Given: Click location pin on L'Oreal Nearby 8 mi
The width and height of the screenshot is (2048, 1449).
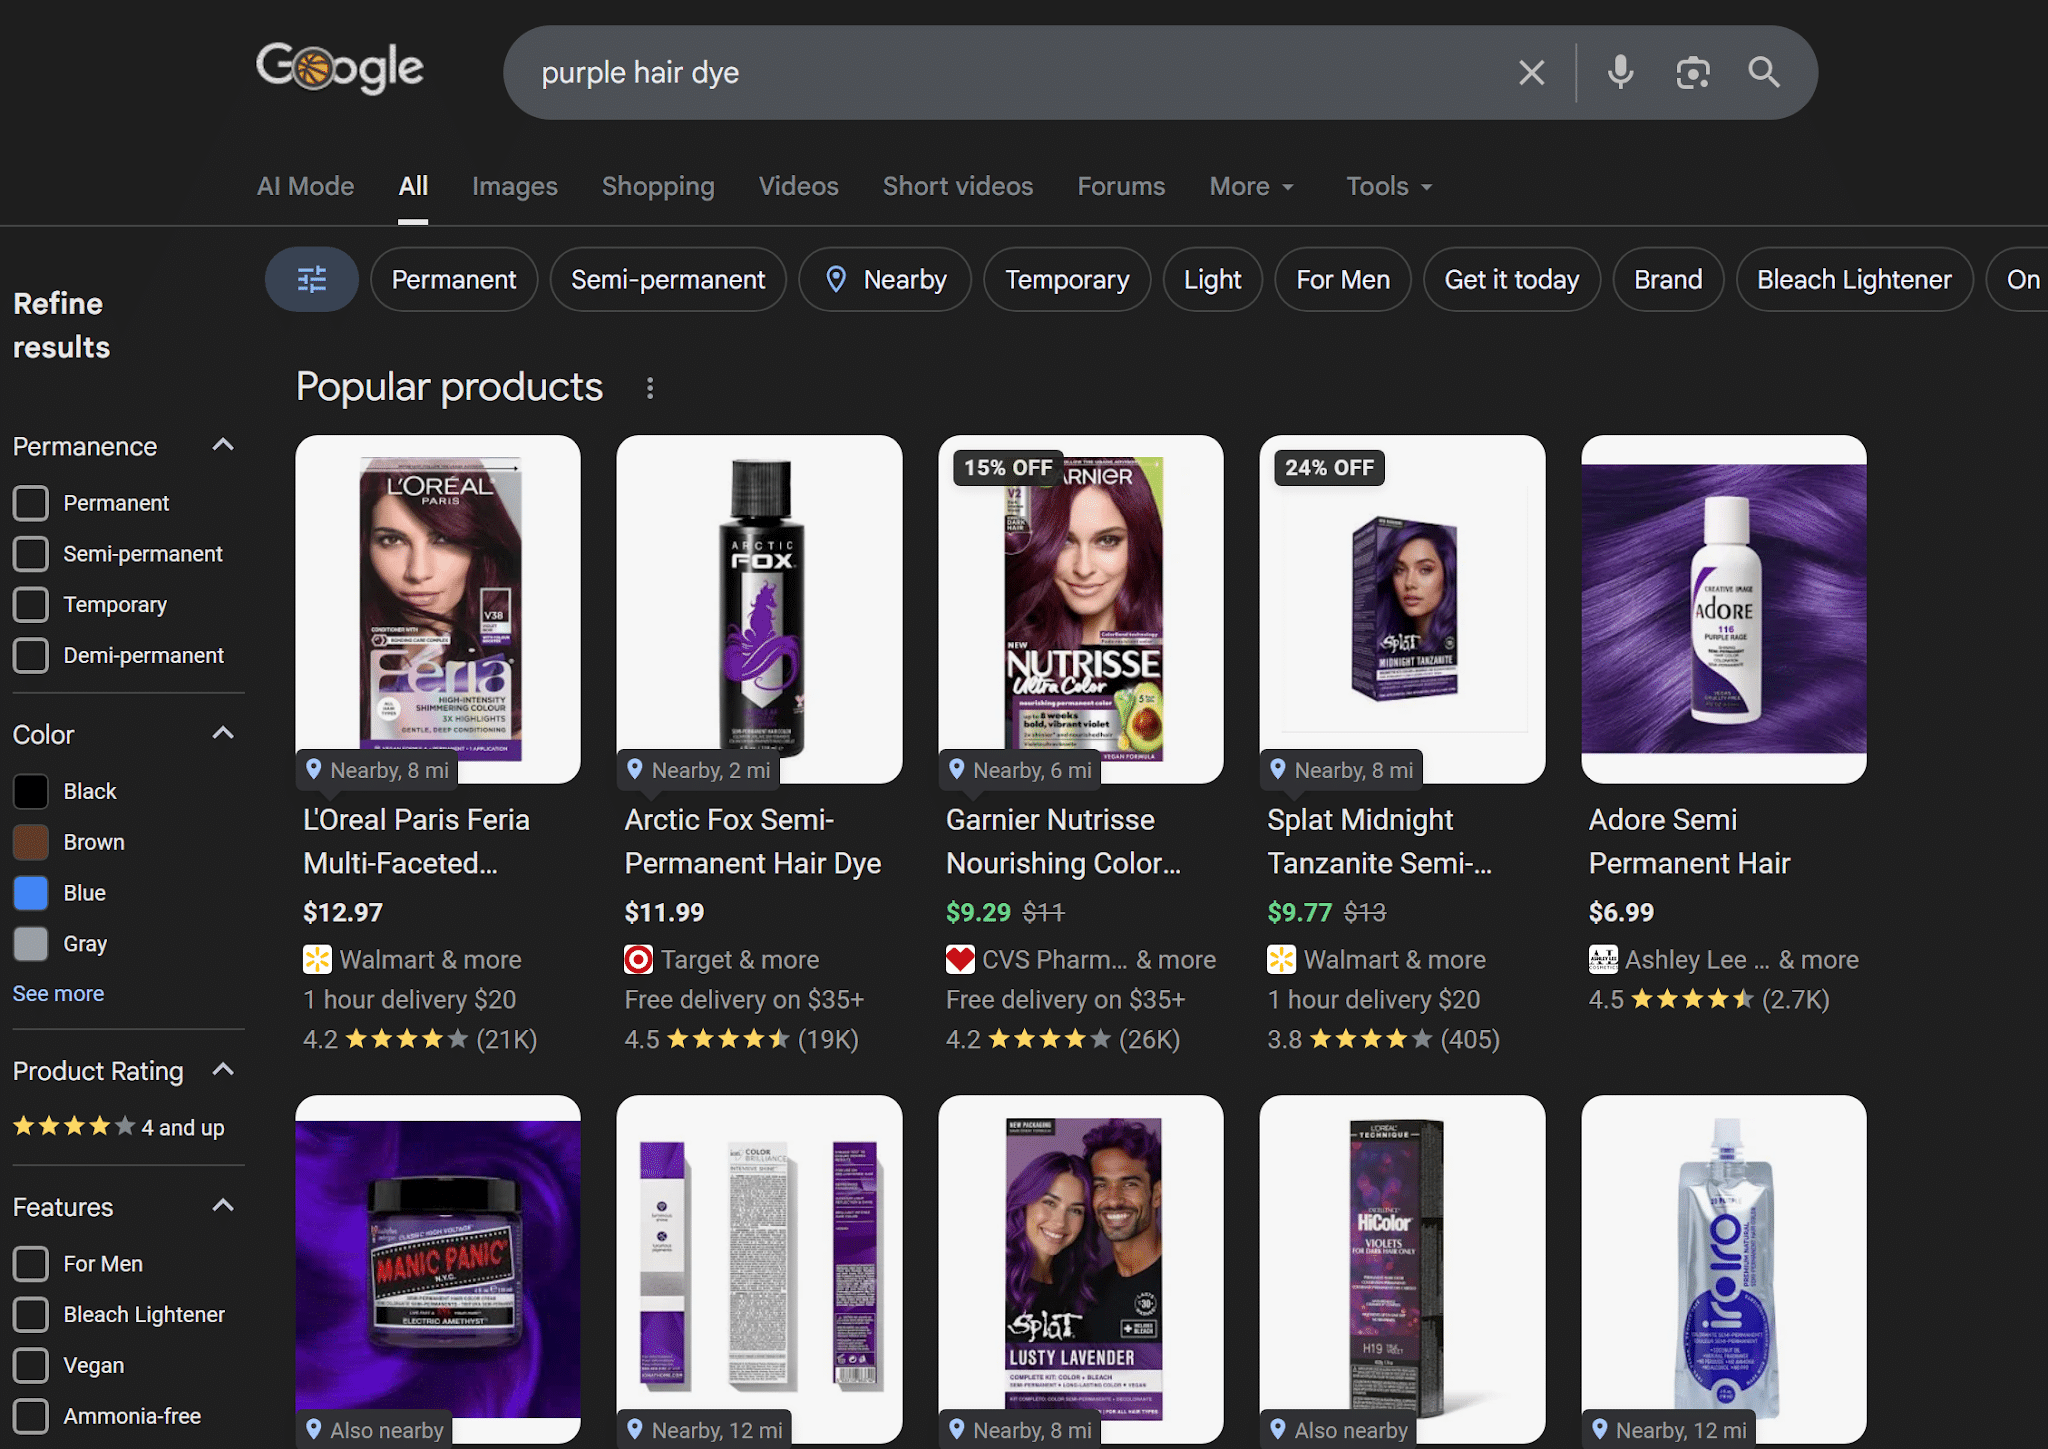Looking at the screenshot, I should tap(314, 769).
